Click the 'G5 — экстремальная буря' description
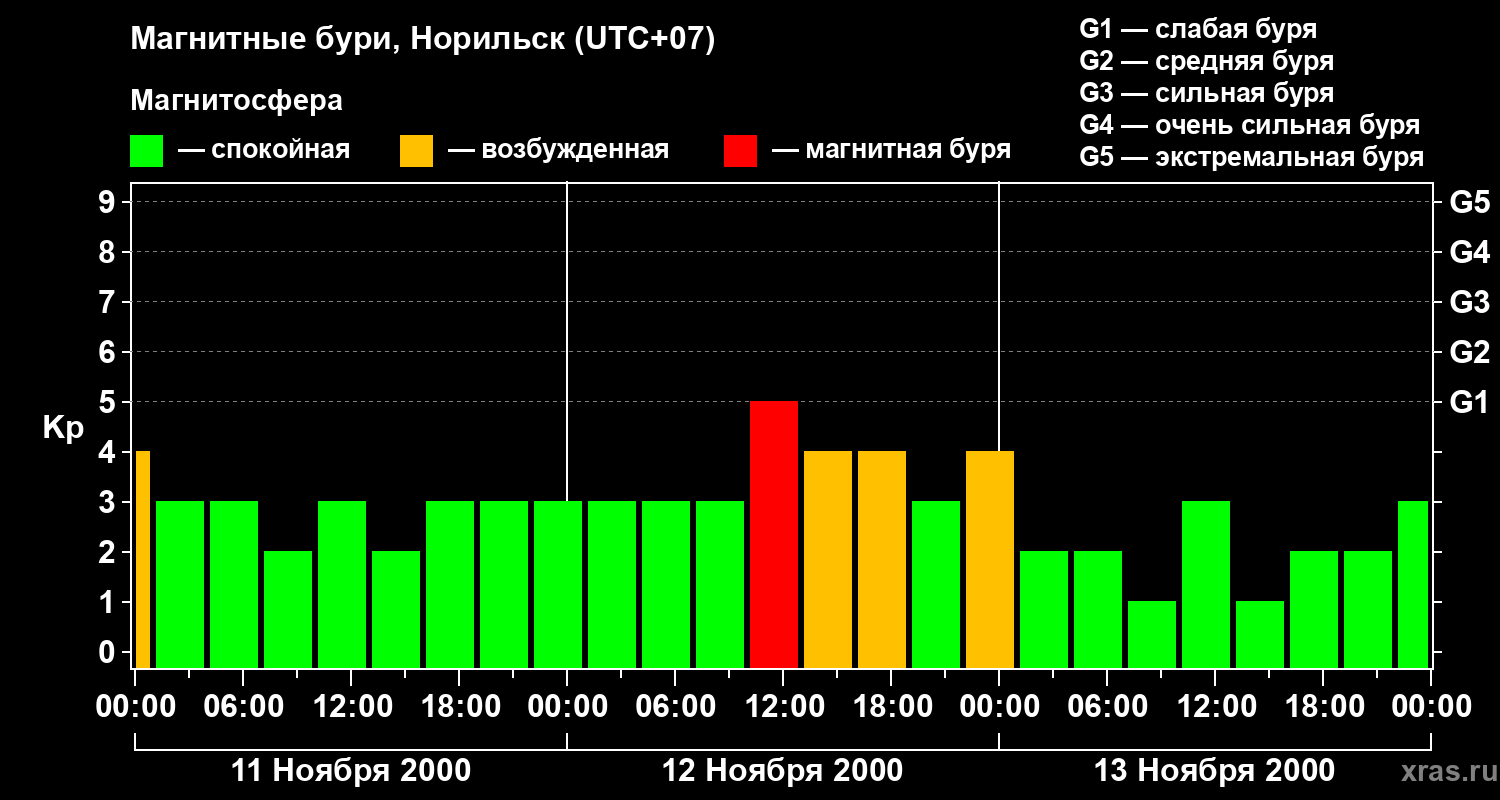This screenshot has height=800, width=1500. click(1252, 158)
